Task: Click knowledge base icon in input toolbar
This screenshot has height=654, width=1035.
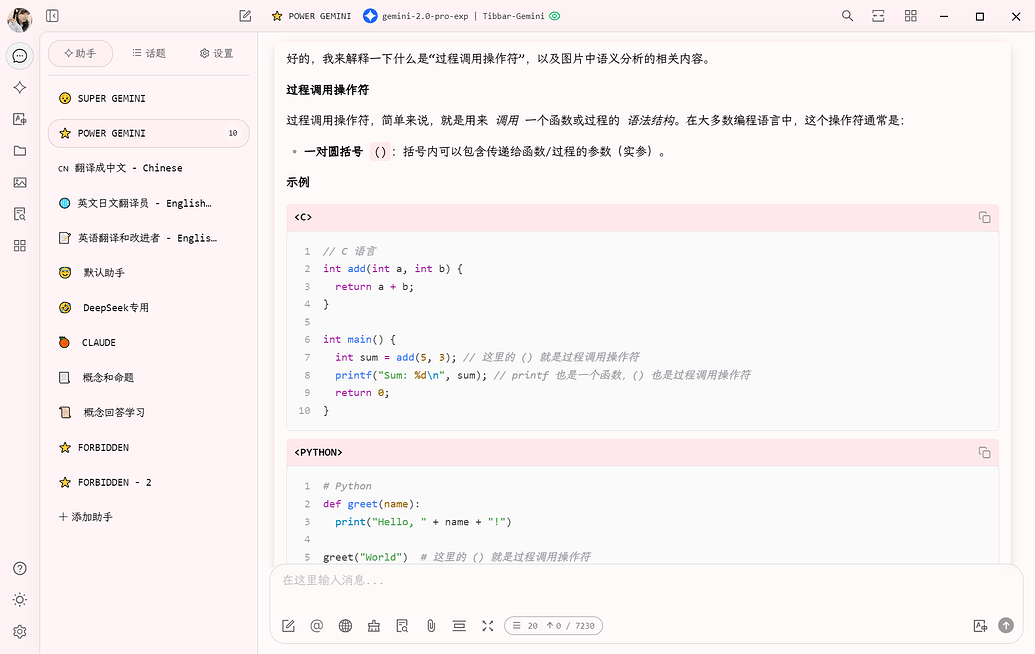Action: 402,626
